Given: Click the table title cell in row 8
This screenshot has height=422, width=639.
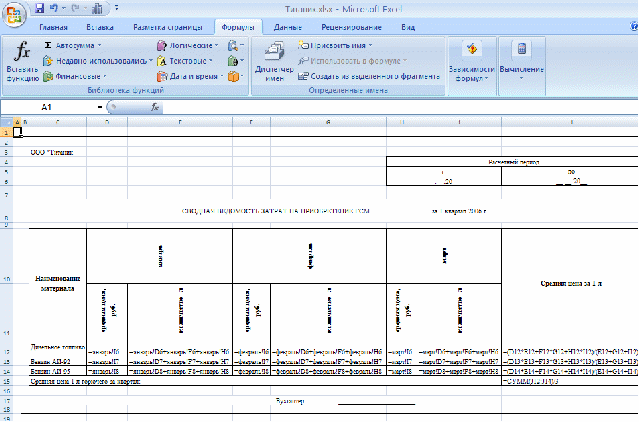Looking at the screenshot, I should [x=275, y=211].
